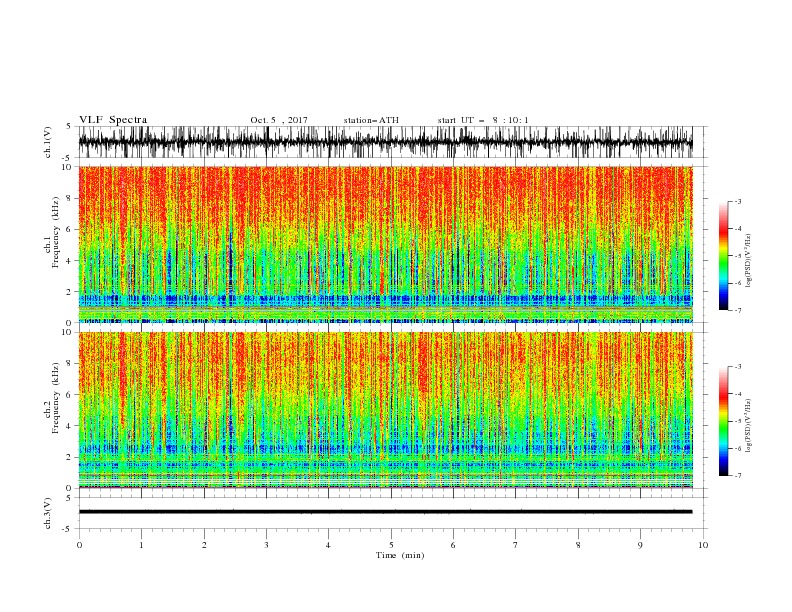The height and width of the screenshot is (612, 792).
Task: Click the "8" minute tick on the time axis
Action: (578, 545)
